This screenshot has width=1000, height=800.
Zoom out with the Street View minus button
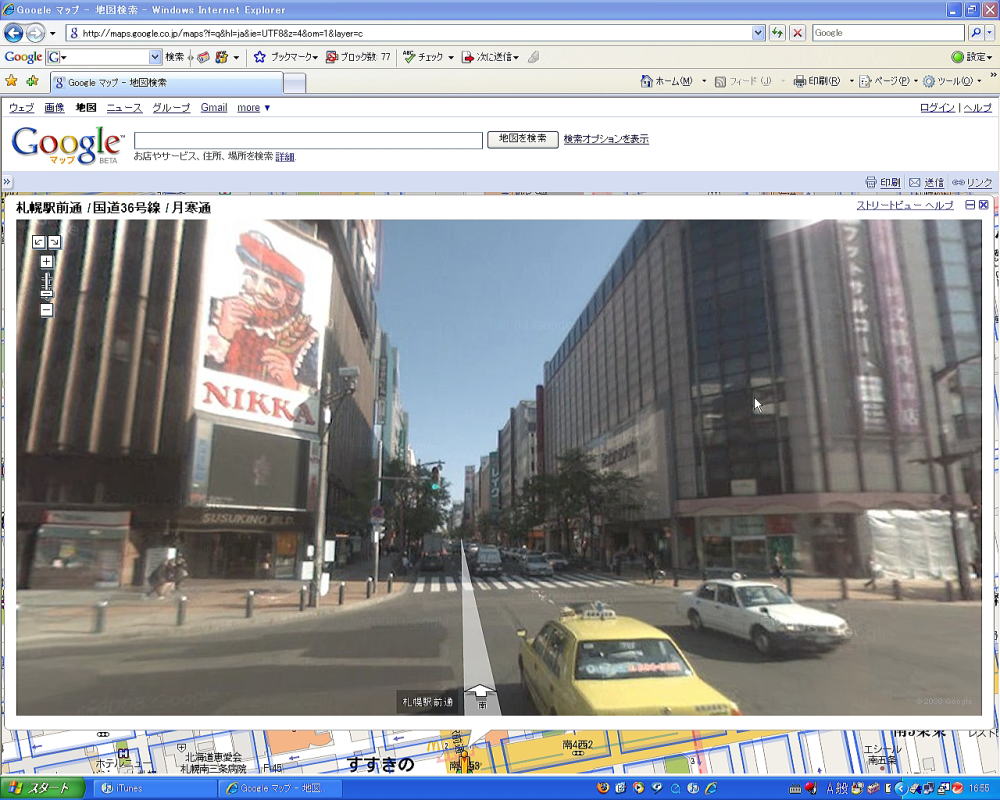pos(46,310)
